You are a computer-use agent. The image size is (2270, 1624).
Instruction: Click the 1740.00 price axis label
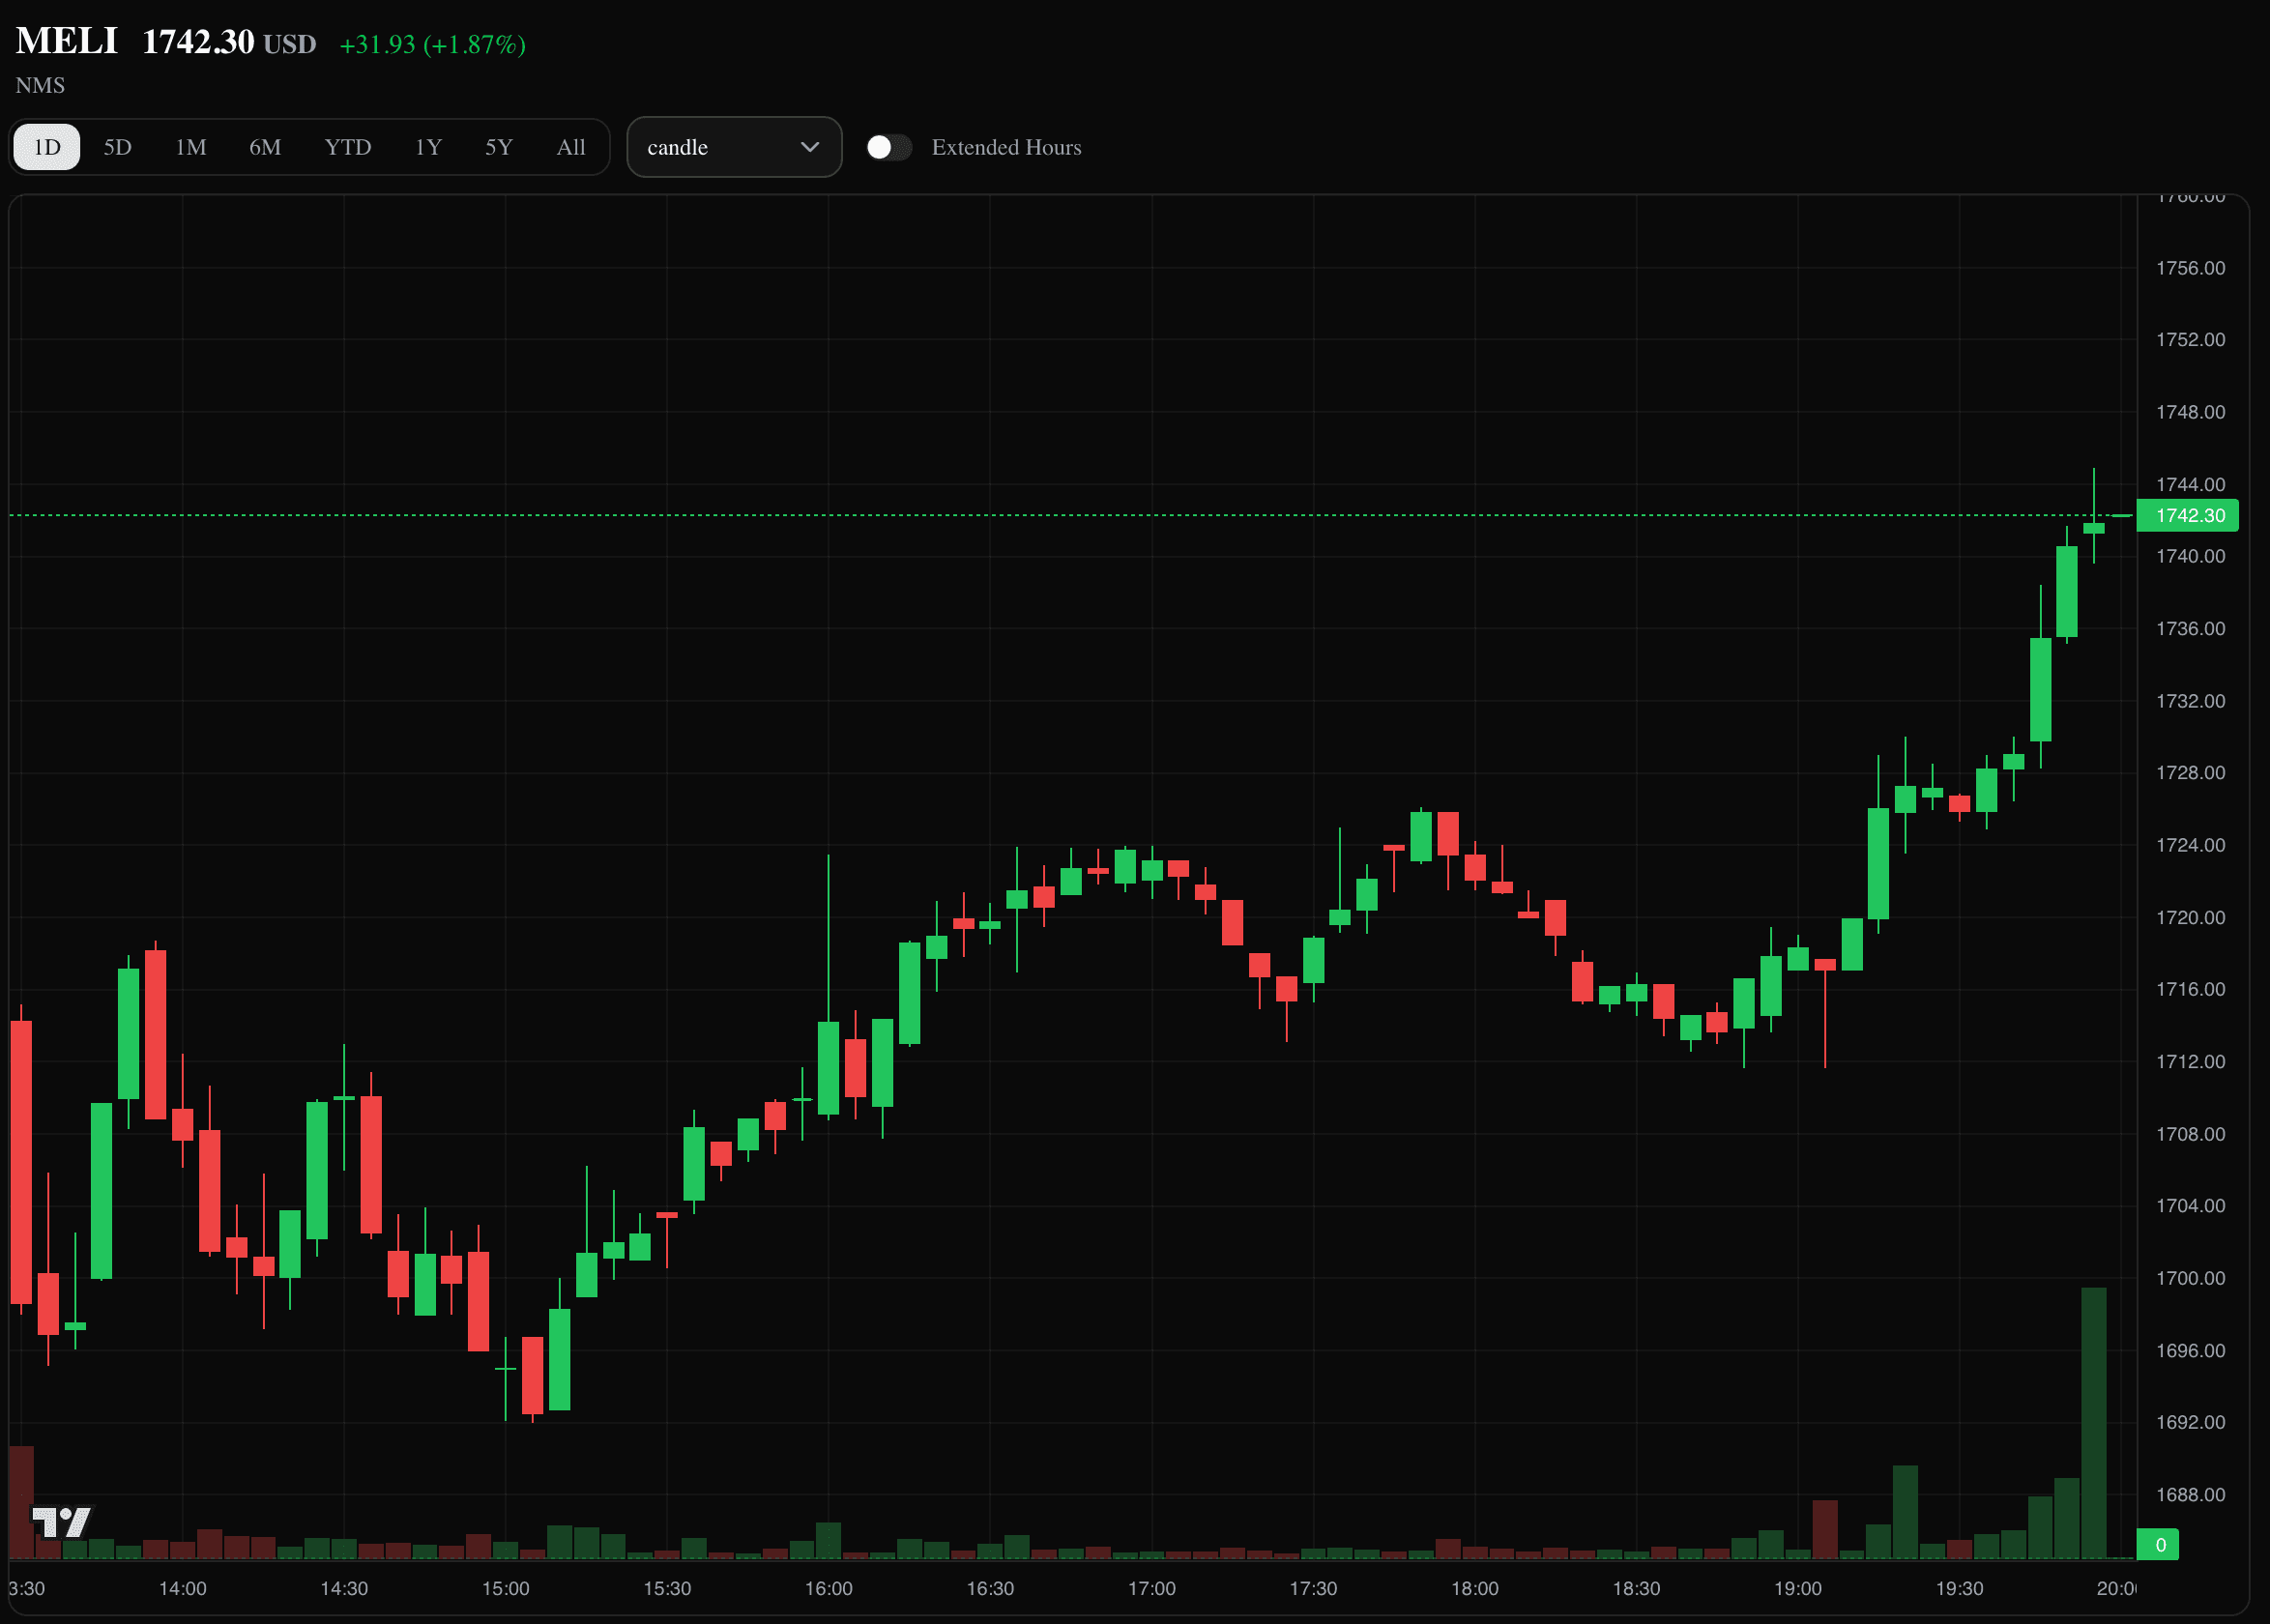(x=2191, y=556)
